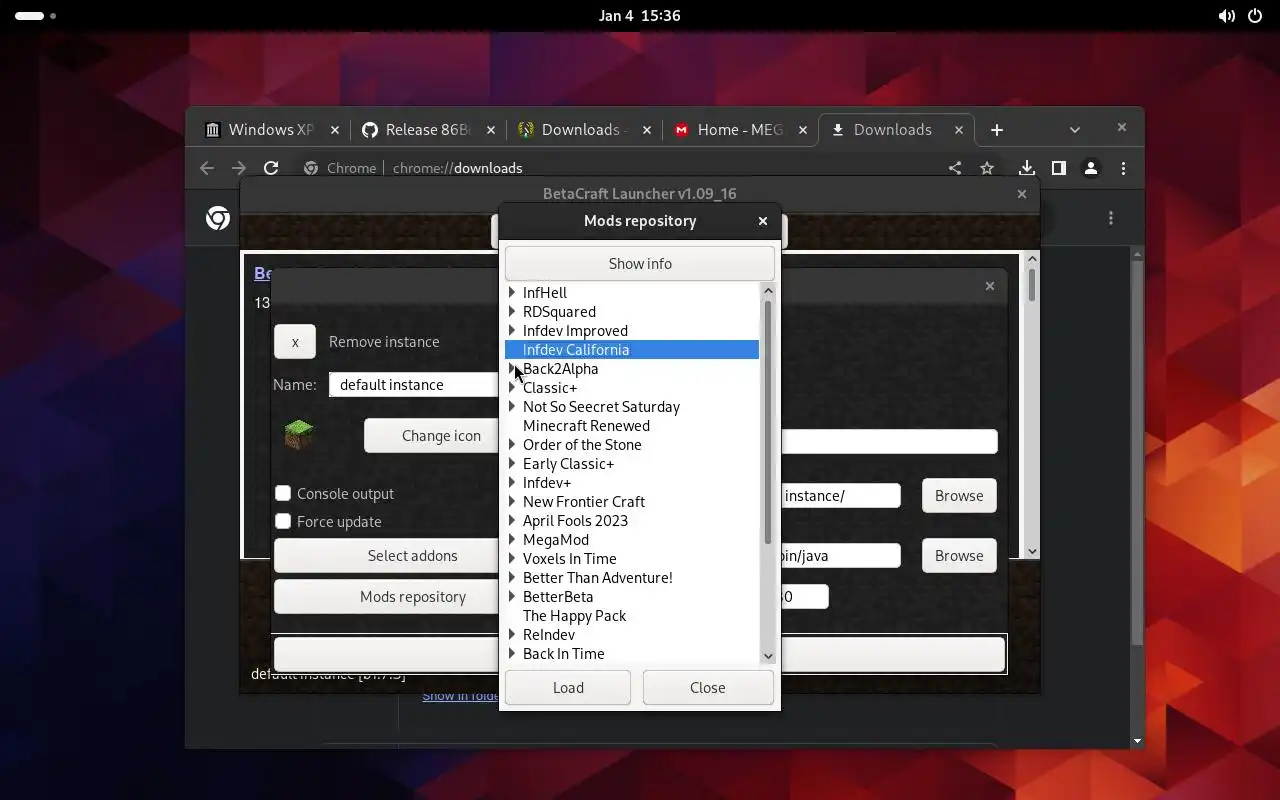Select April Fools 2023 mod
Screen dimensions: 1280x800
[575, 521]
